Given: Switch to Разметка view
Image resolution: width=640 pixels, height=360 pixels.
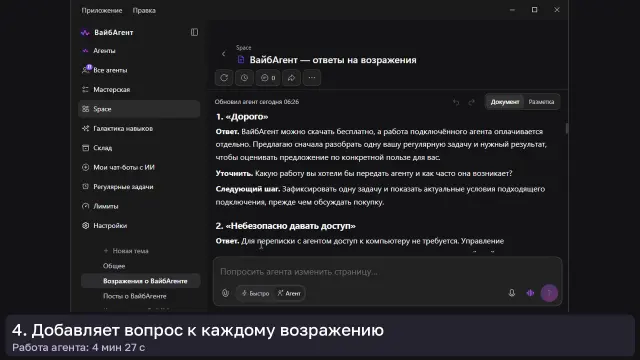Looking at the screenshot, I should (541, 102).
